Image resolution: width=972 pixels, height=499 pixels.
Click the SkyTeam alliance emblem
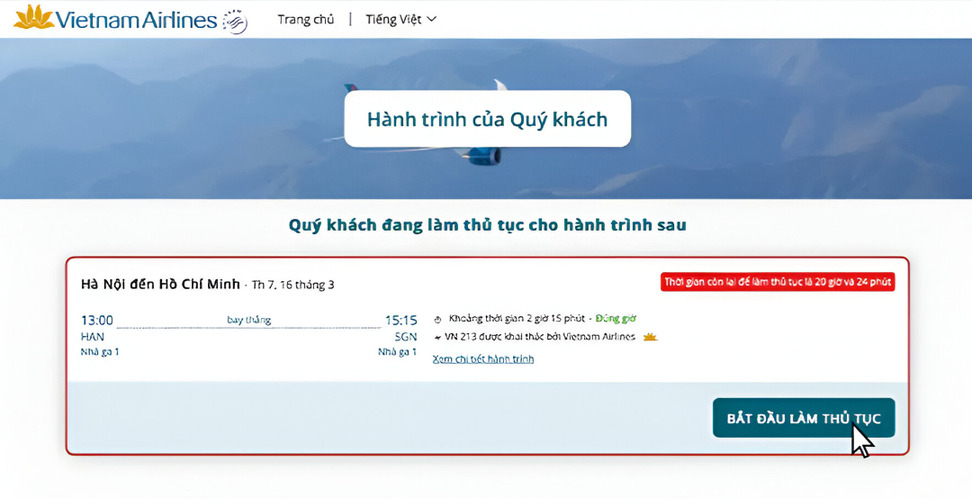coord(235,22)
